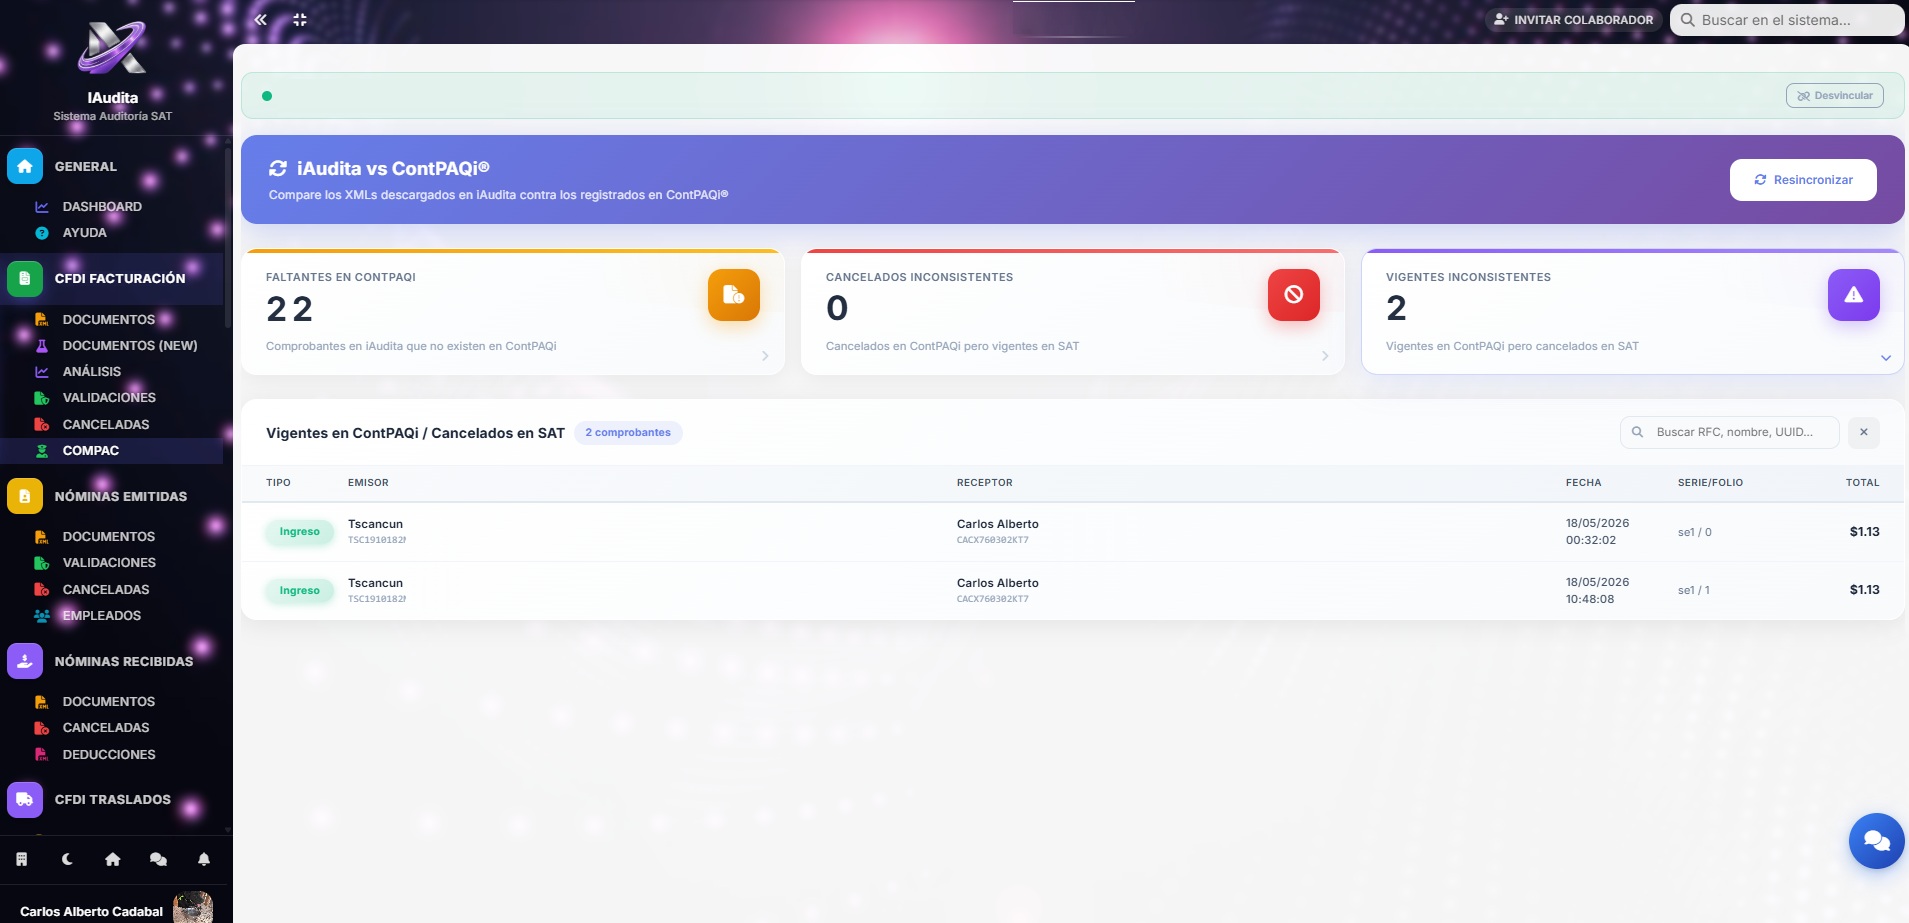Open EMPLEADOS in the sidebar
This screenshot has width=1909, height=923.
(102, 616)
